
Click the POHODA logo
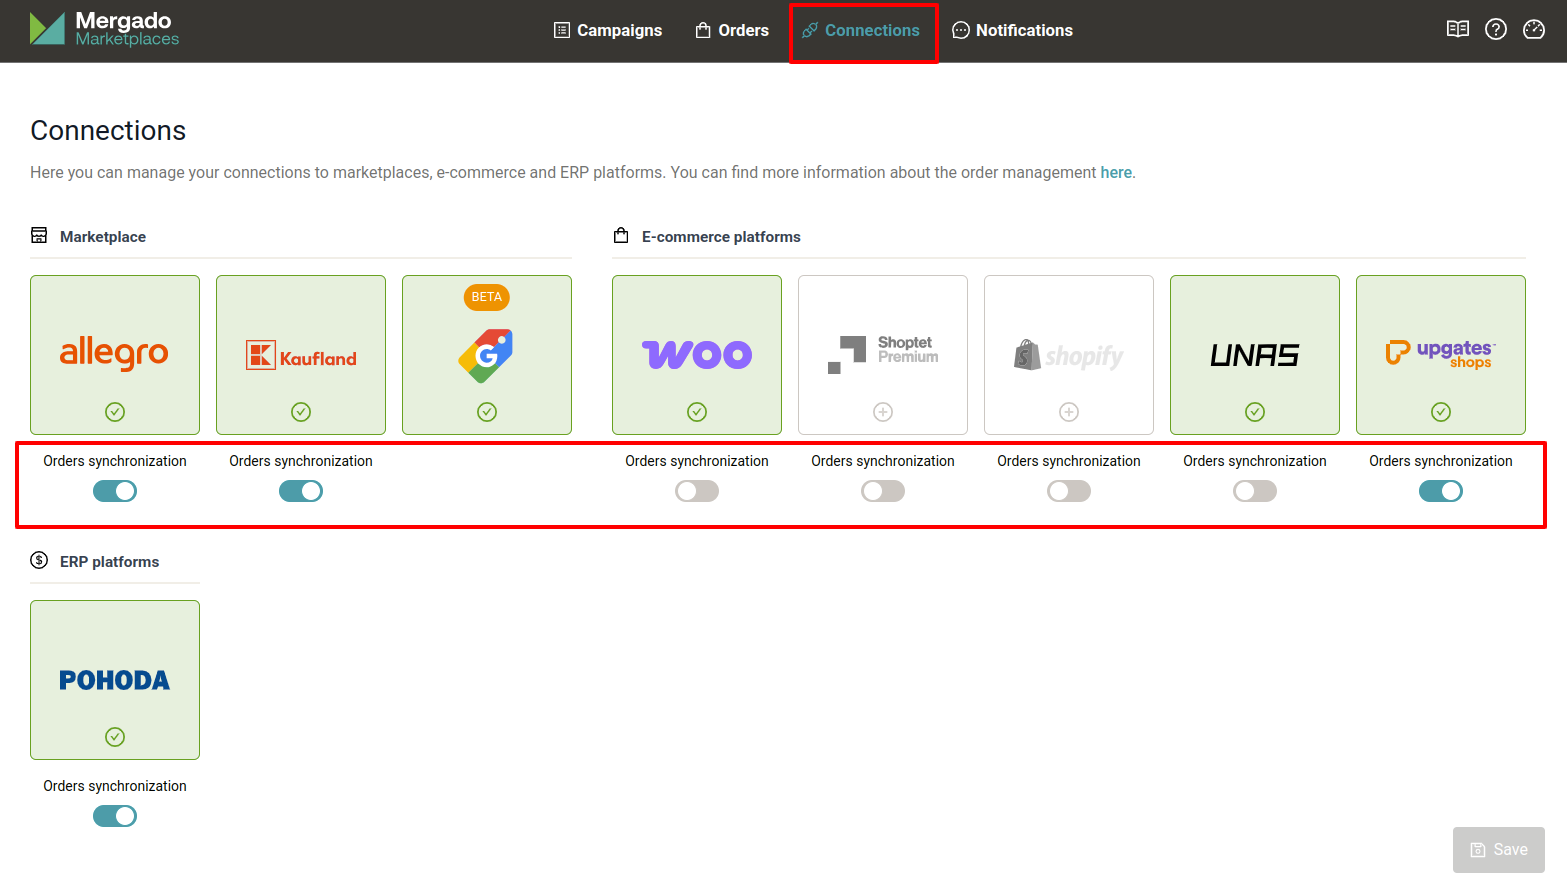115,680
